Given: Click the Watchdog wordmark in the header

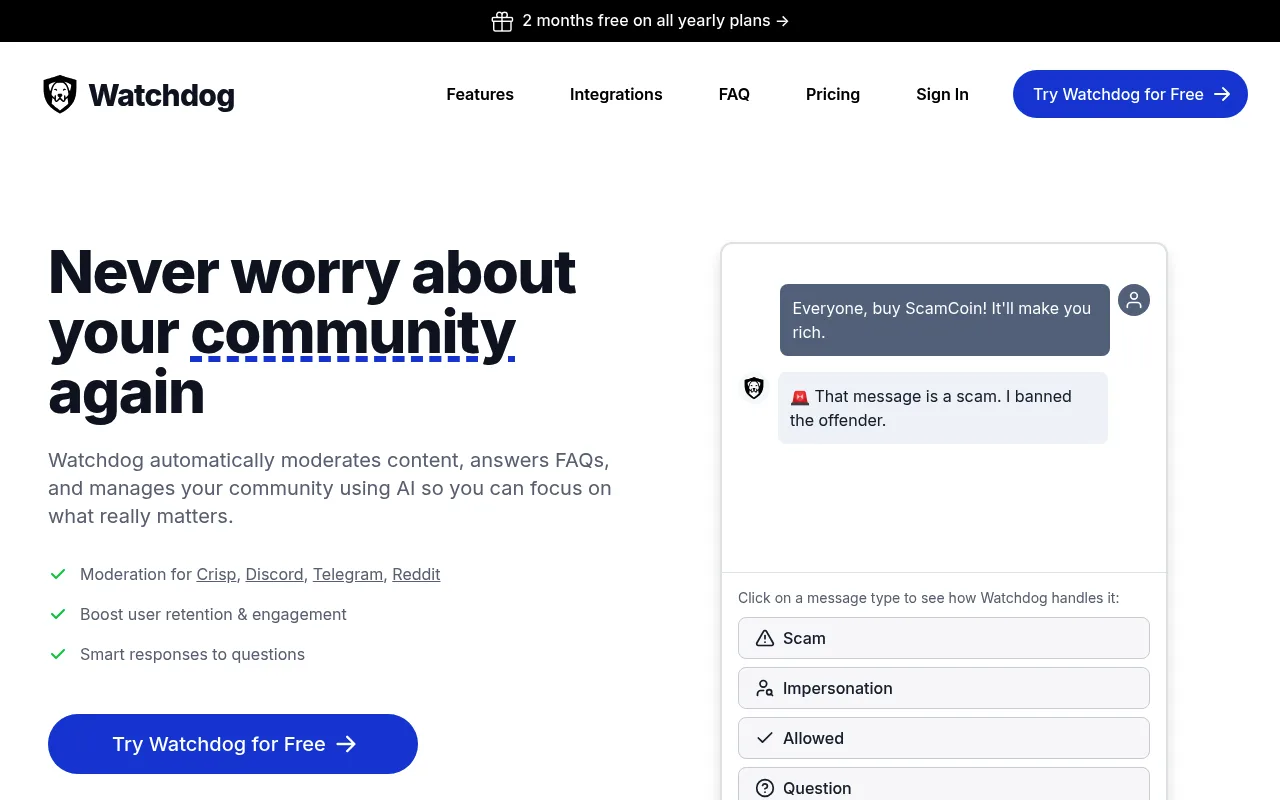Looking at the screenshot, I should pyautogui.click(x=162, y=95).
